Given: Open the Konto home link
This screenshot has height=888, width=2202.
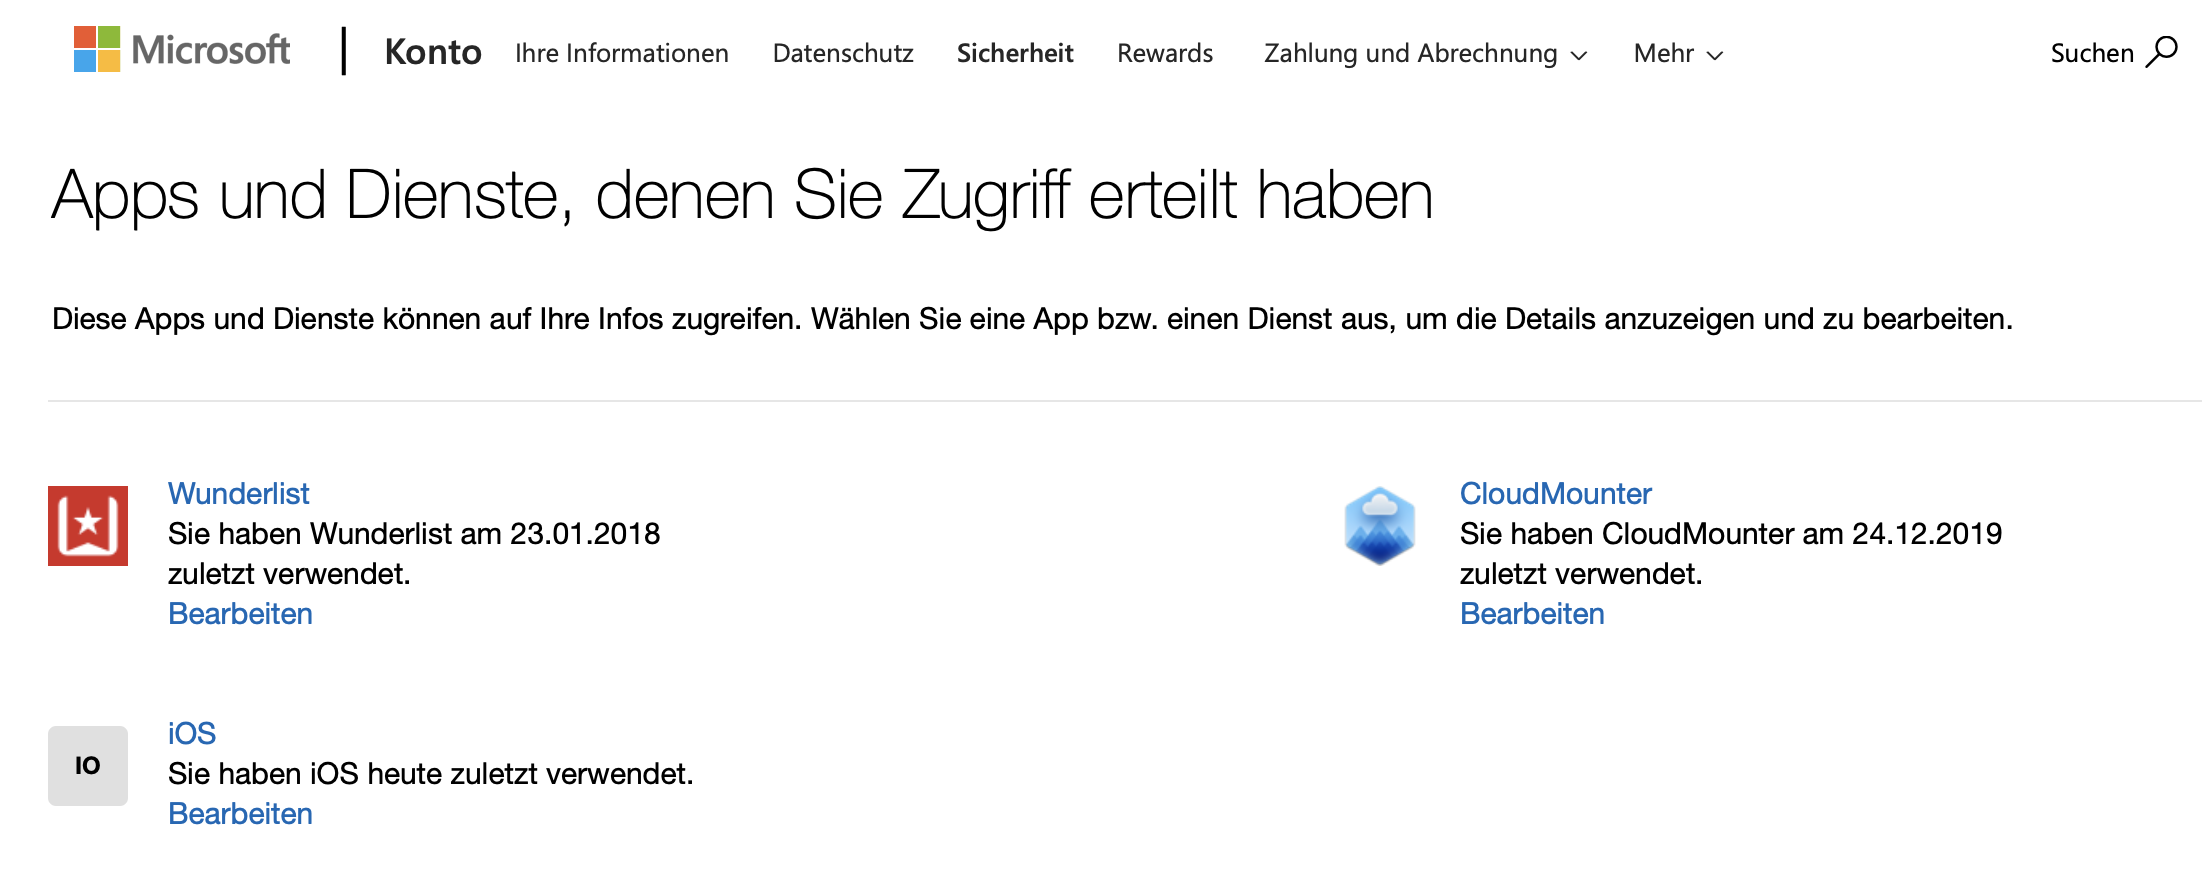Looking at the screenshot, I should coord(433,52).
